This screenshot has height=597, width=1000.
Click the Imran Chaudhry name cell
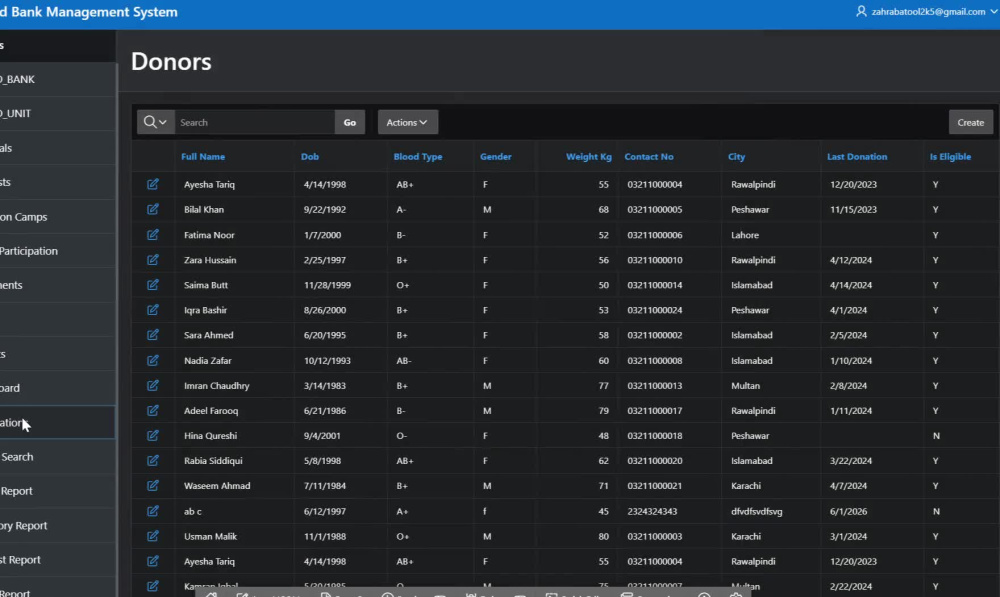coord(217,385)
